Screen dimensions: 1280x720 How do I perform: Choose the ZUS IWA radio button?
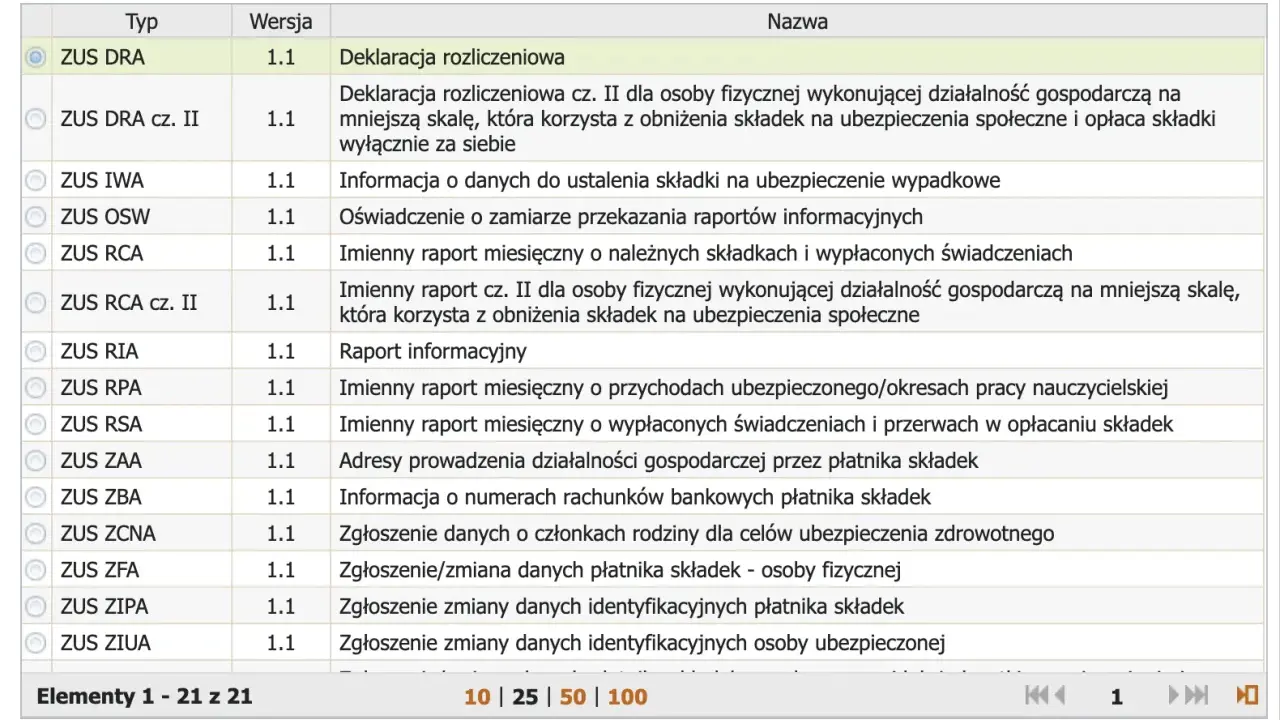click(36, 181)
